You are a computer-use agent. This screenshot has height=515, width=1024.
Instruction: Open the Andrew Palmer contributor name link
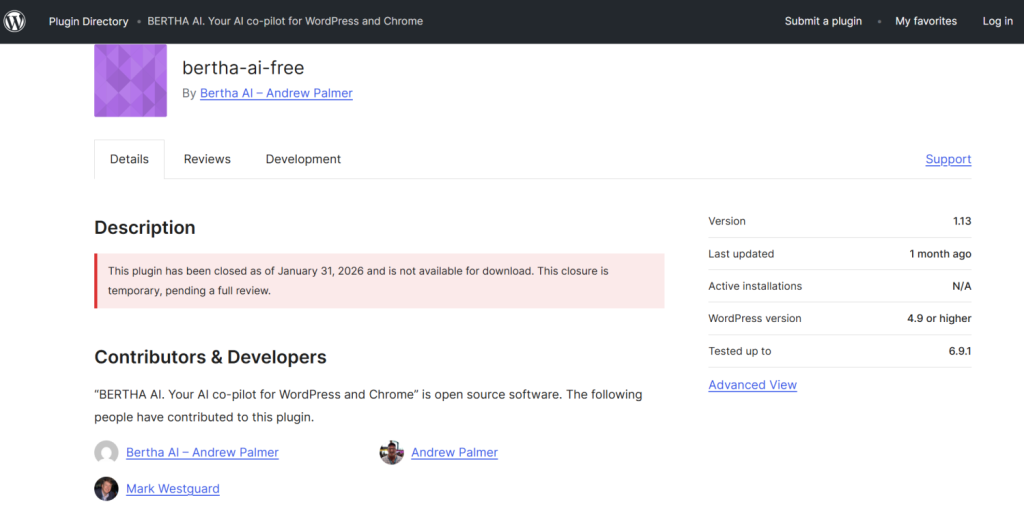tap(454, 453)
